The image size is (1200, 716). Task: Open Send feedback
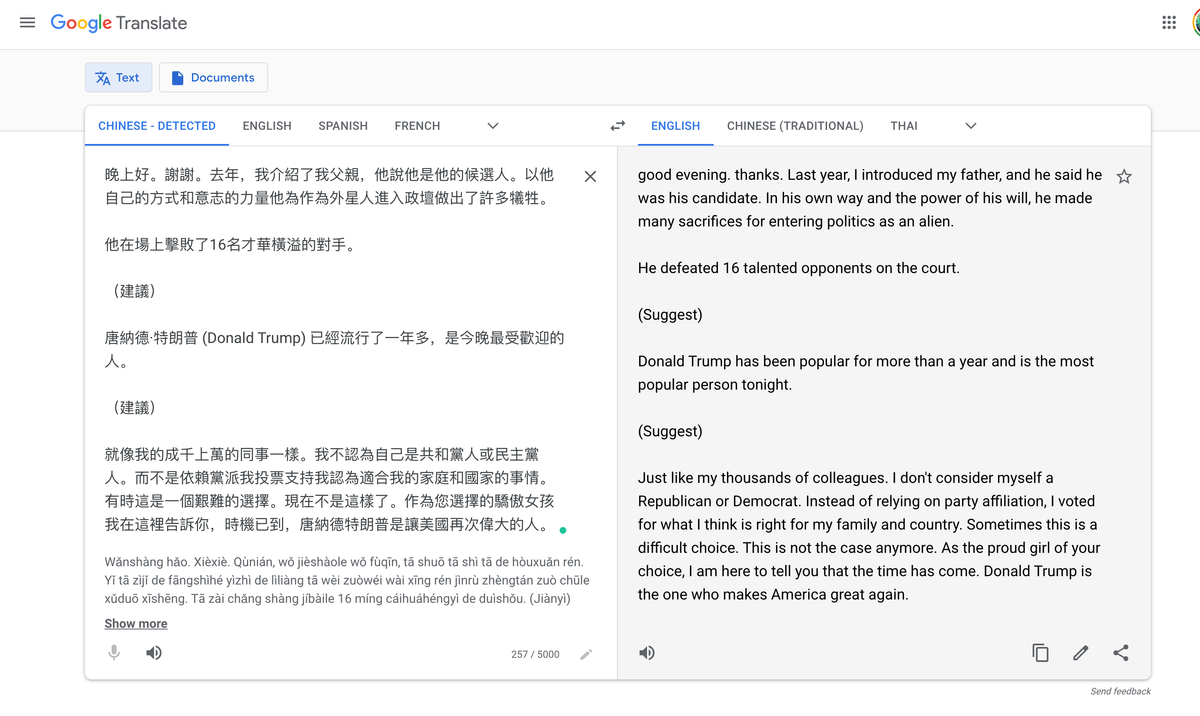1119,690
